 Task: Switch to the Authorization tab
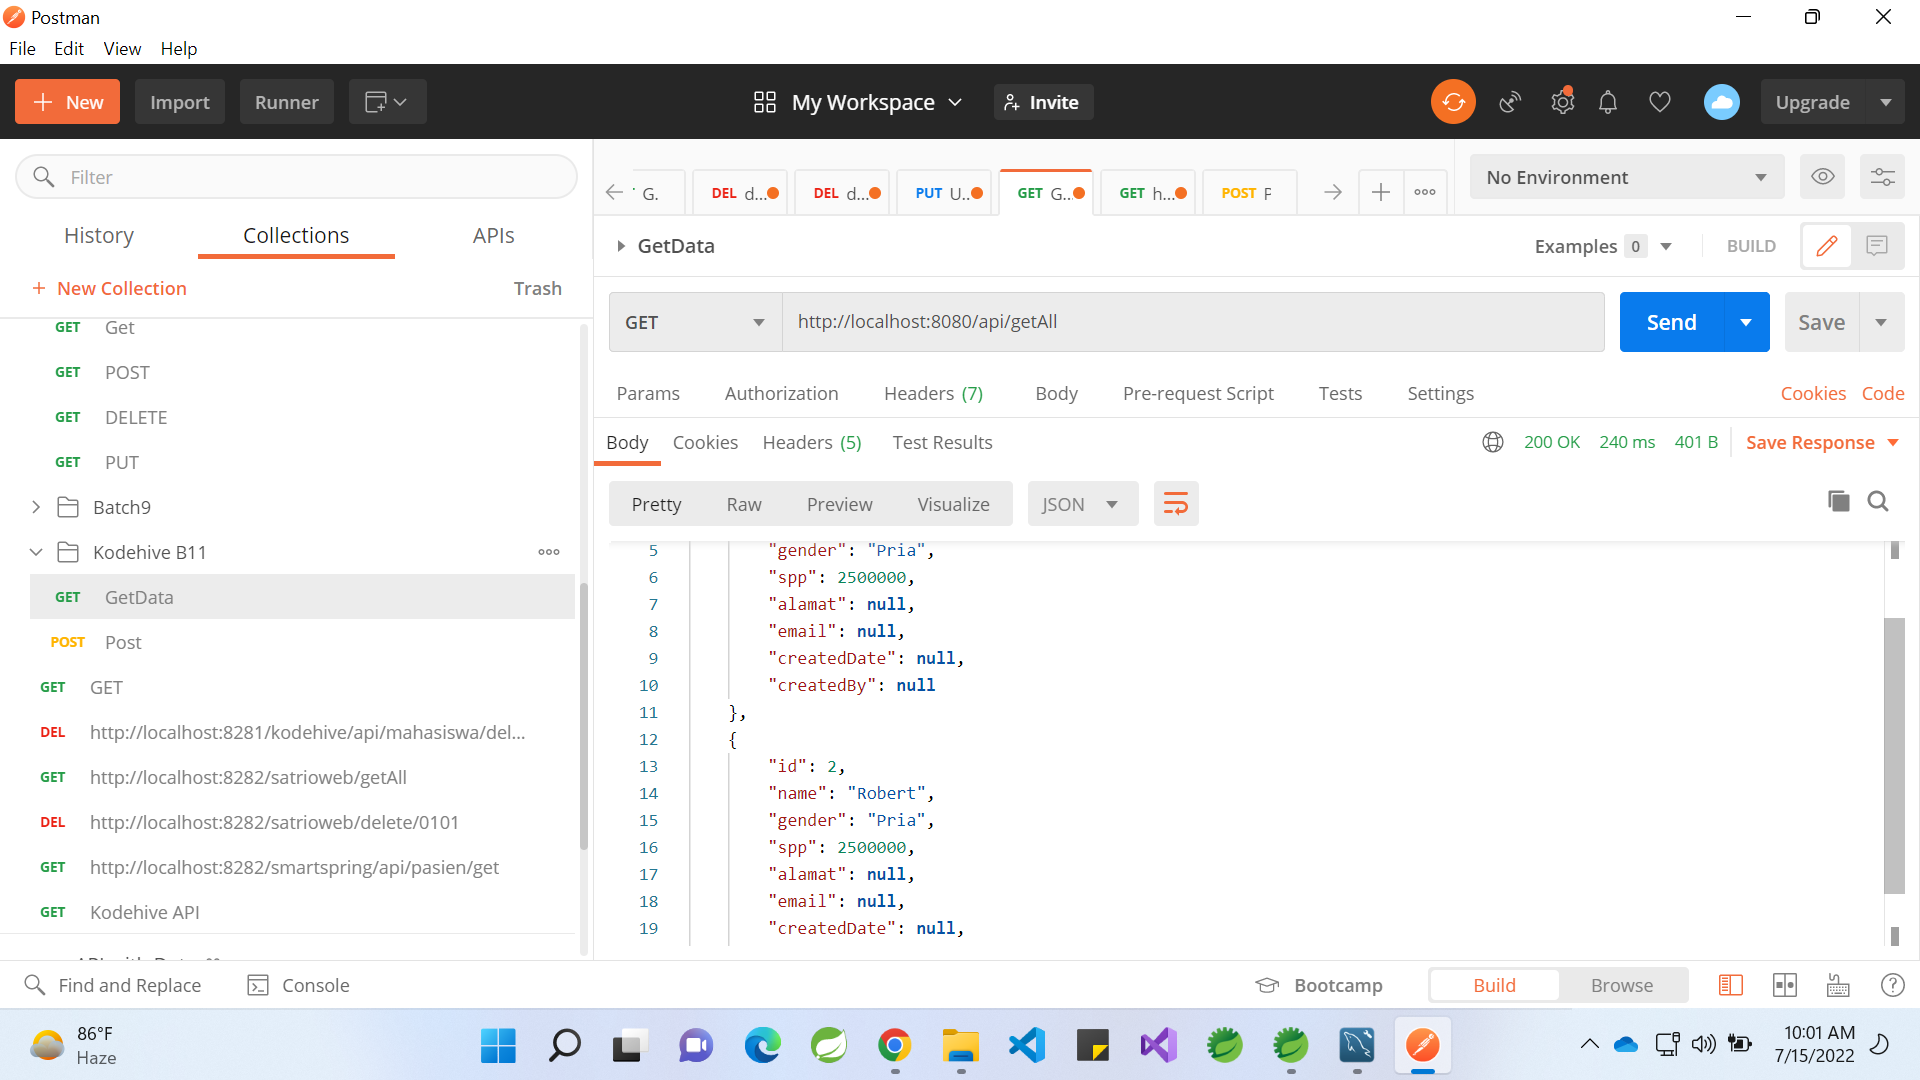pyautogui.click(x=781, y=393)
